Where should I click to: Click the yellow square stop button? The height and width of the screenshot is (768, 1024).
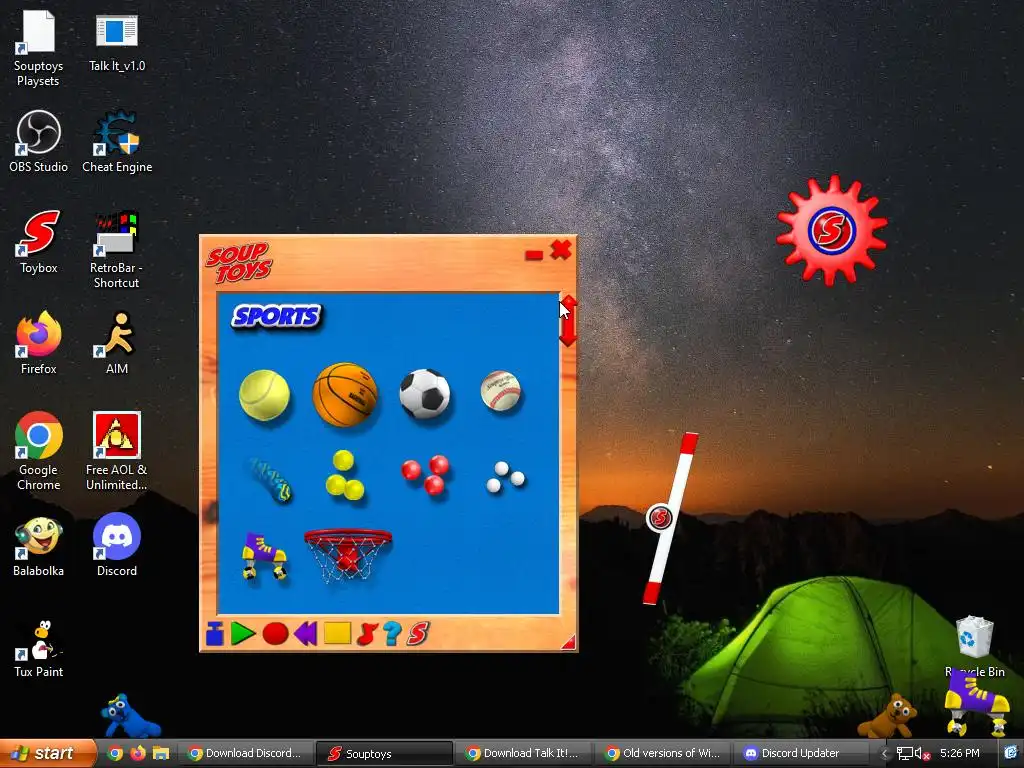click(338, 633)
